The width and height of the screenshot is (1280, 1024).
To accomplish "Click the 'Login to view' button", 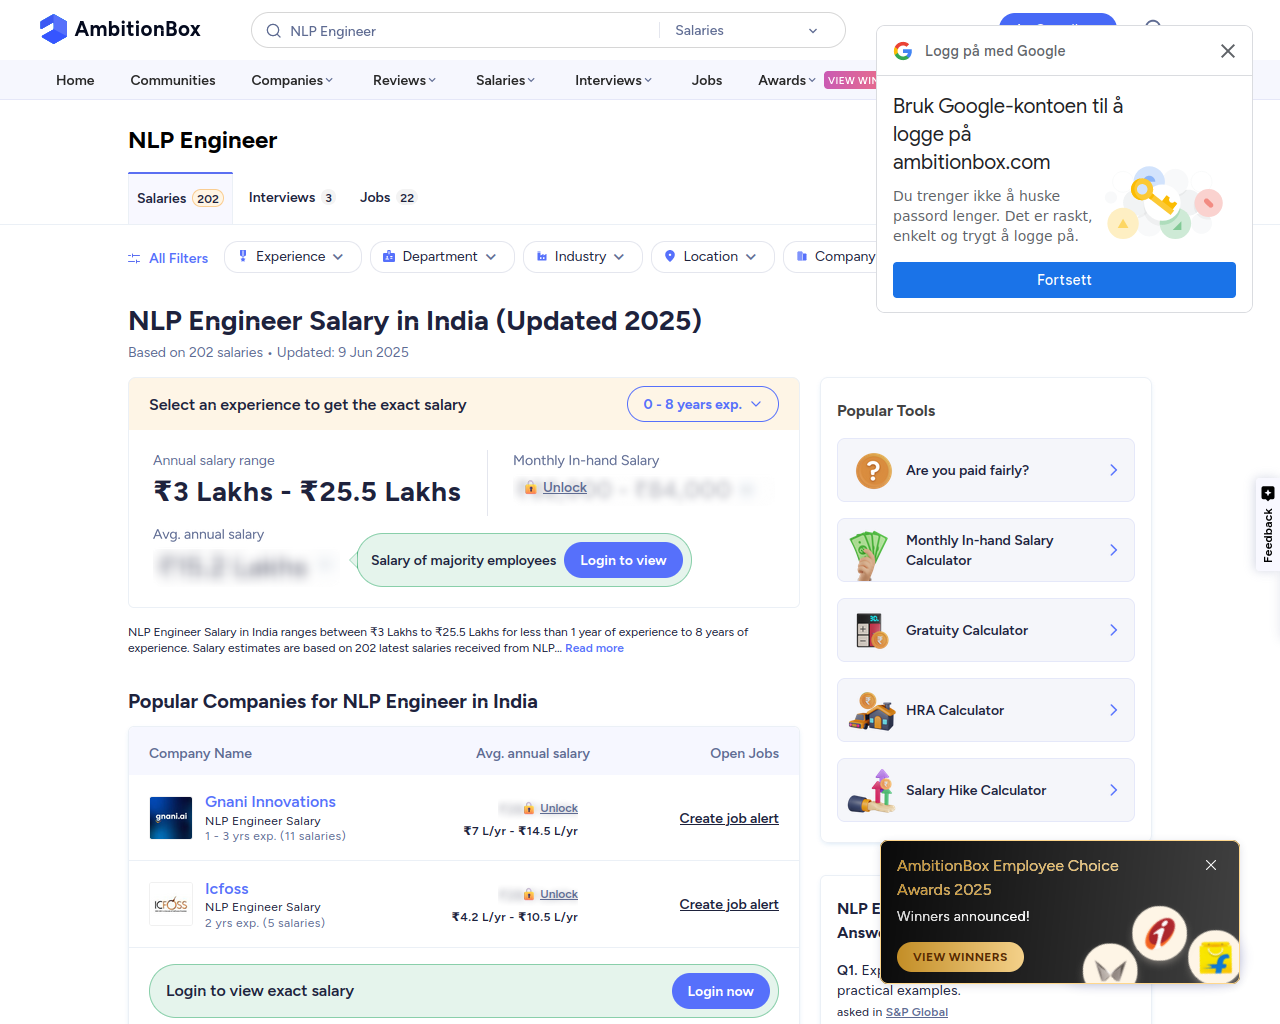I will [623, 560].
